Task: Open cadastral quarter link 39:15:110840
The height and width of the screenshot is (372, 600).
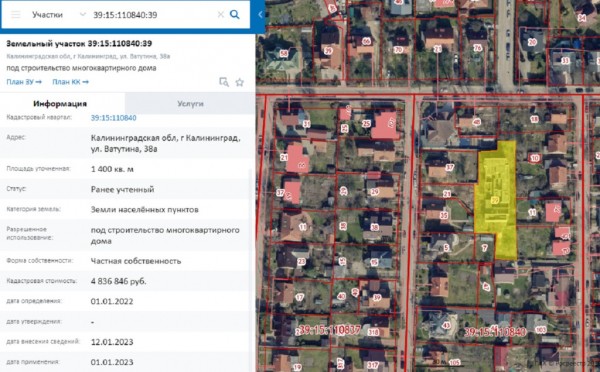Action: click(113, 117)
